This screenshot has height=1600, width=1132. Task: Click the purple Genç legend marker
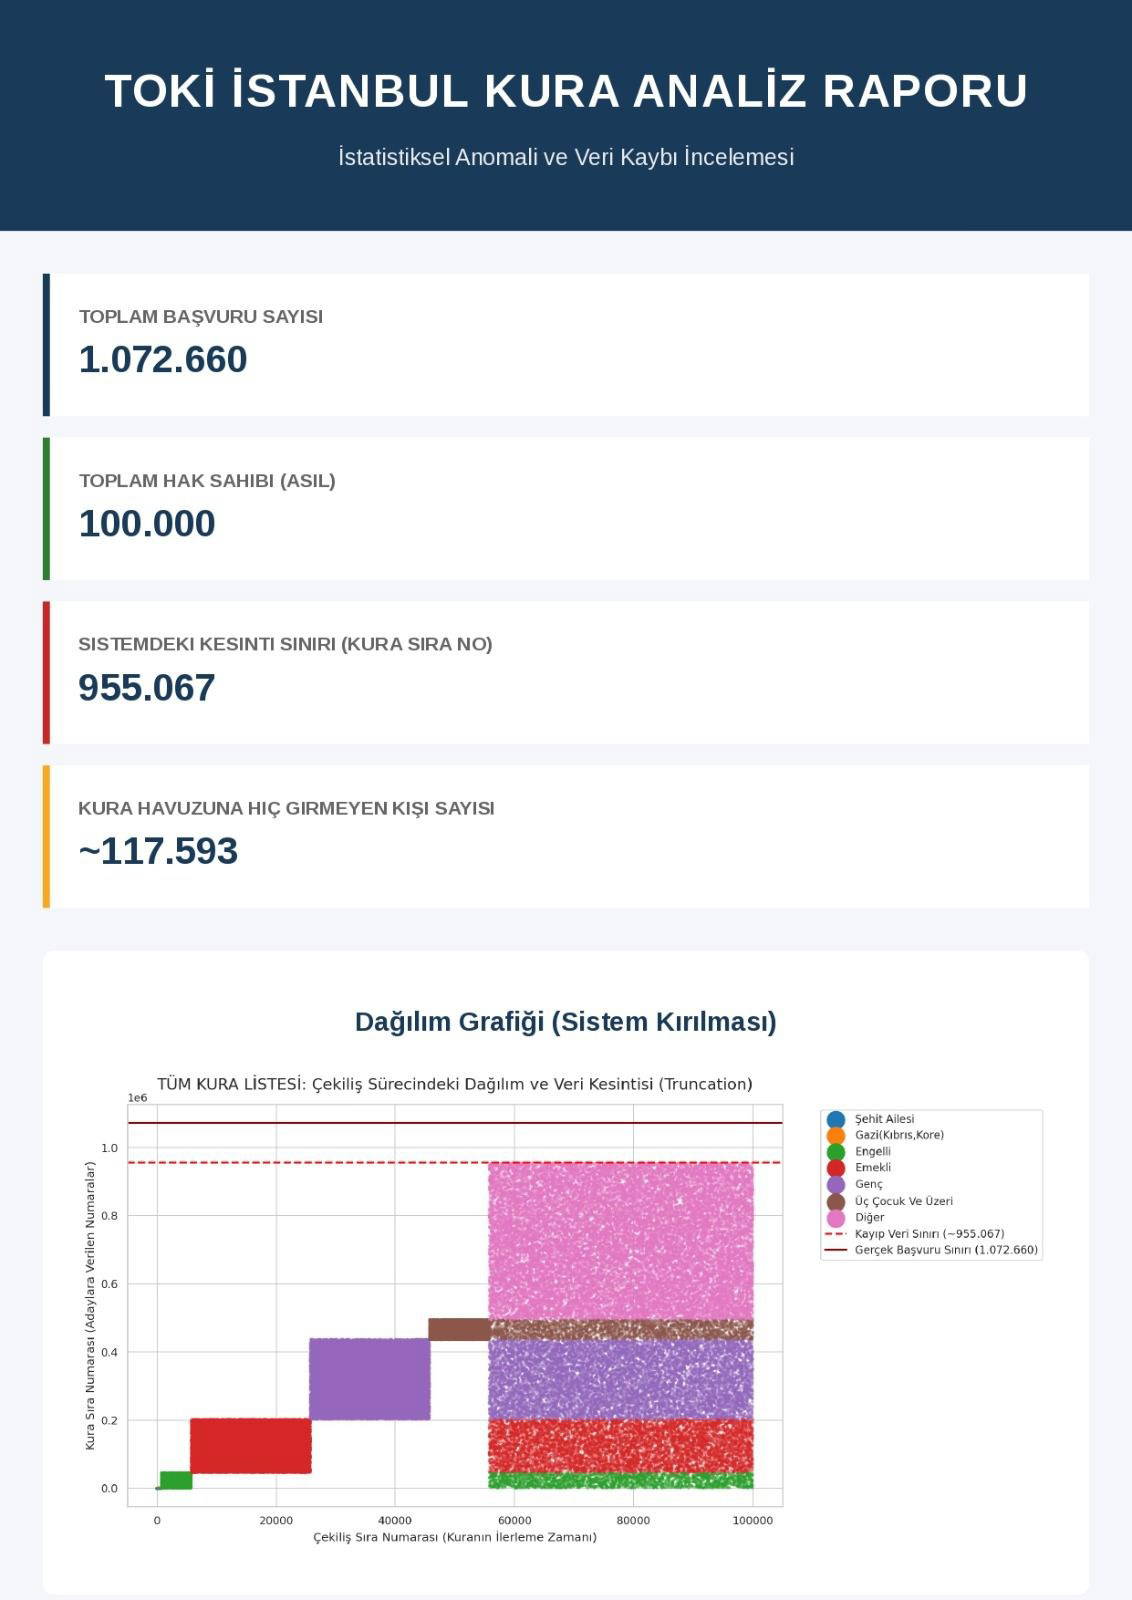[835, 1184]
